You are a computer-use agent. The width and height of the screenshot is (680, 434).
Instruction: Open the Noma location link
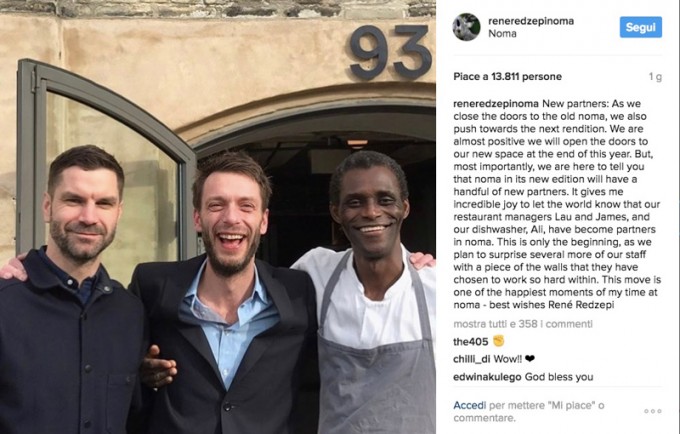tap(502, 33)
